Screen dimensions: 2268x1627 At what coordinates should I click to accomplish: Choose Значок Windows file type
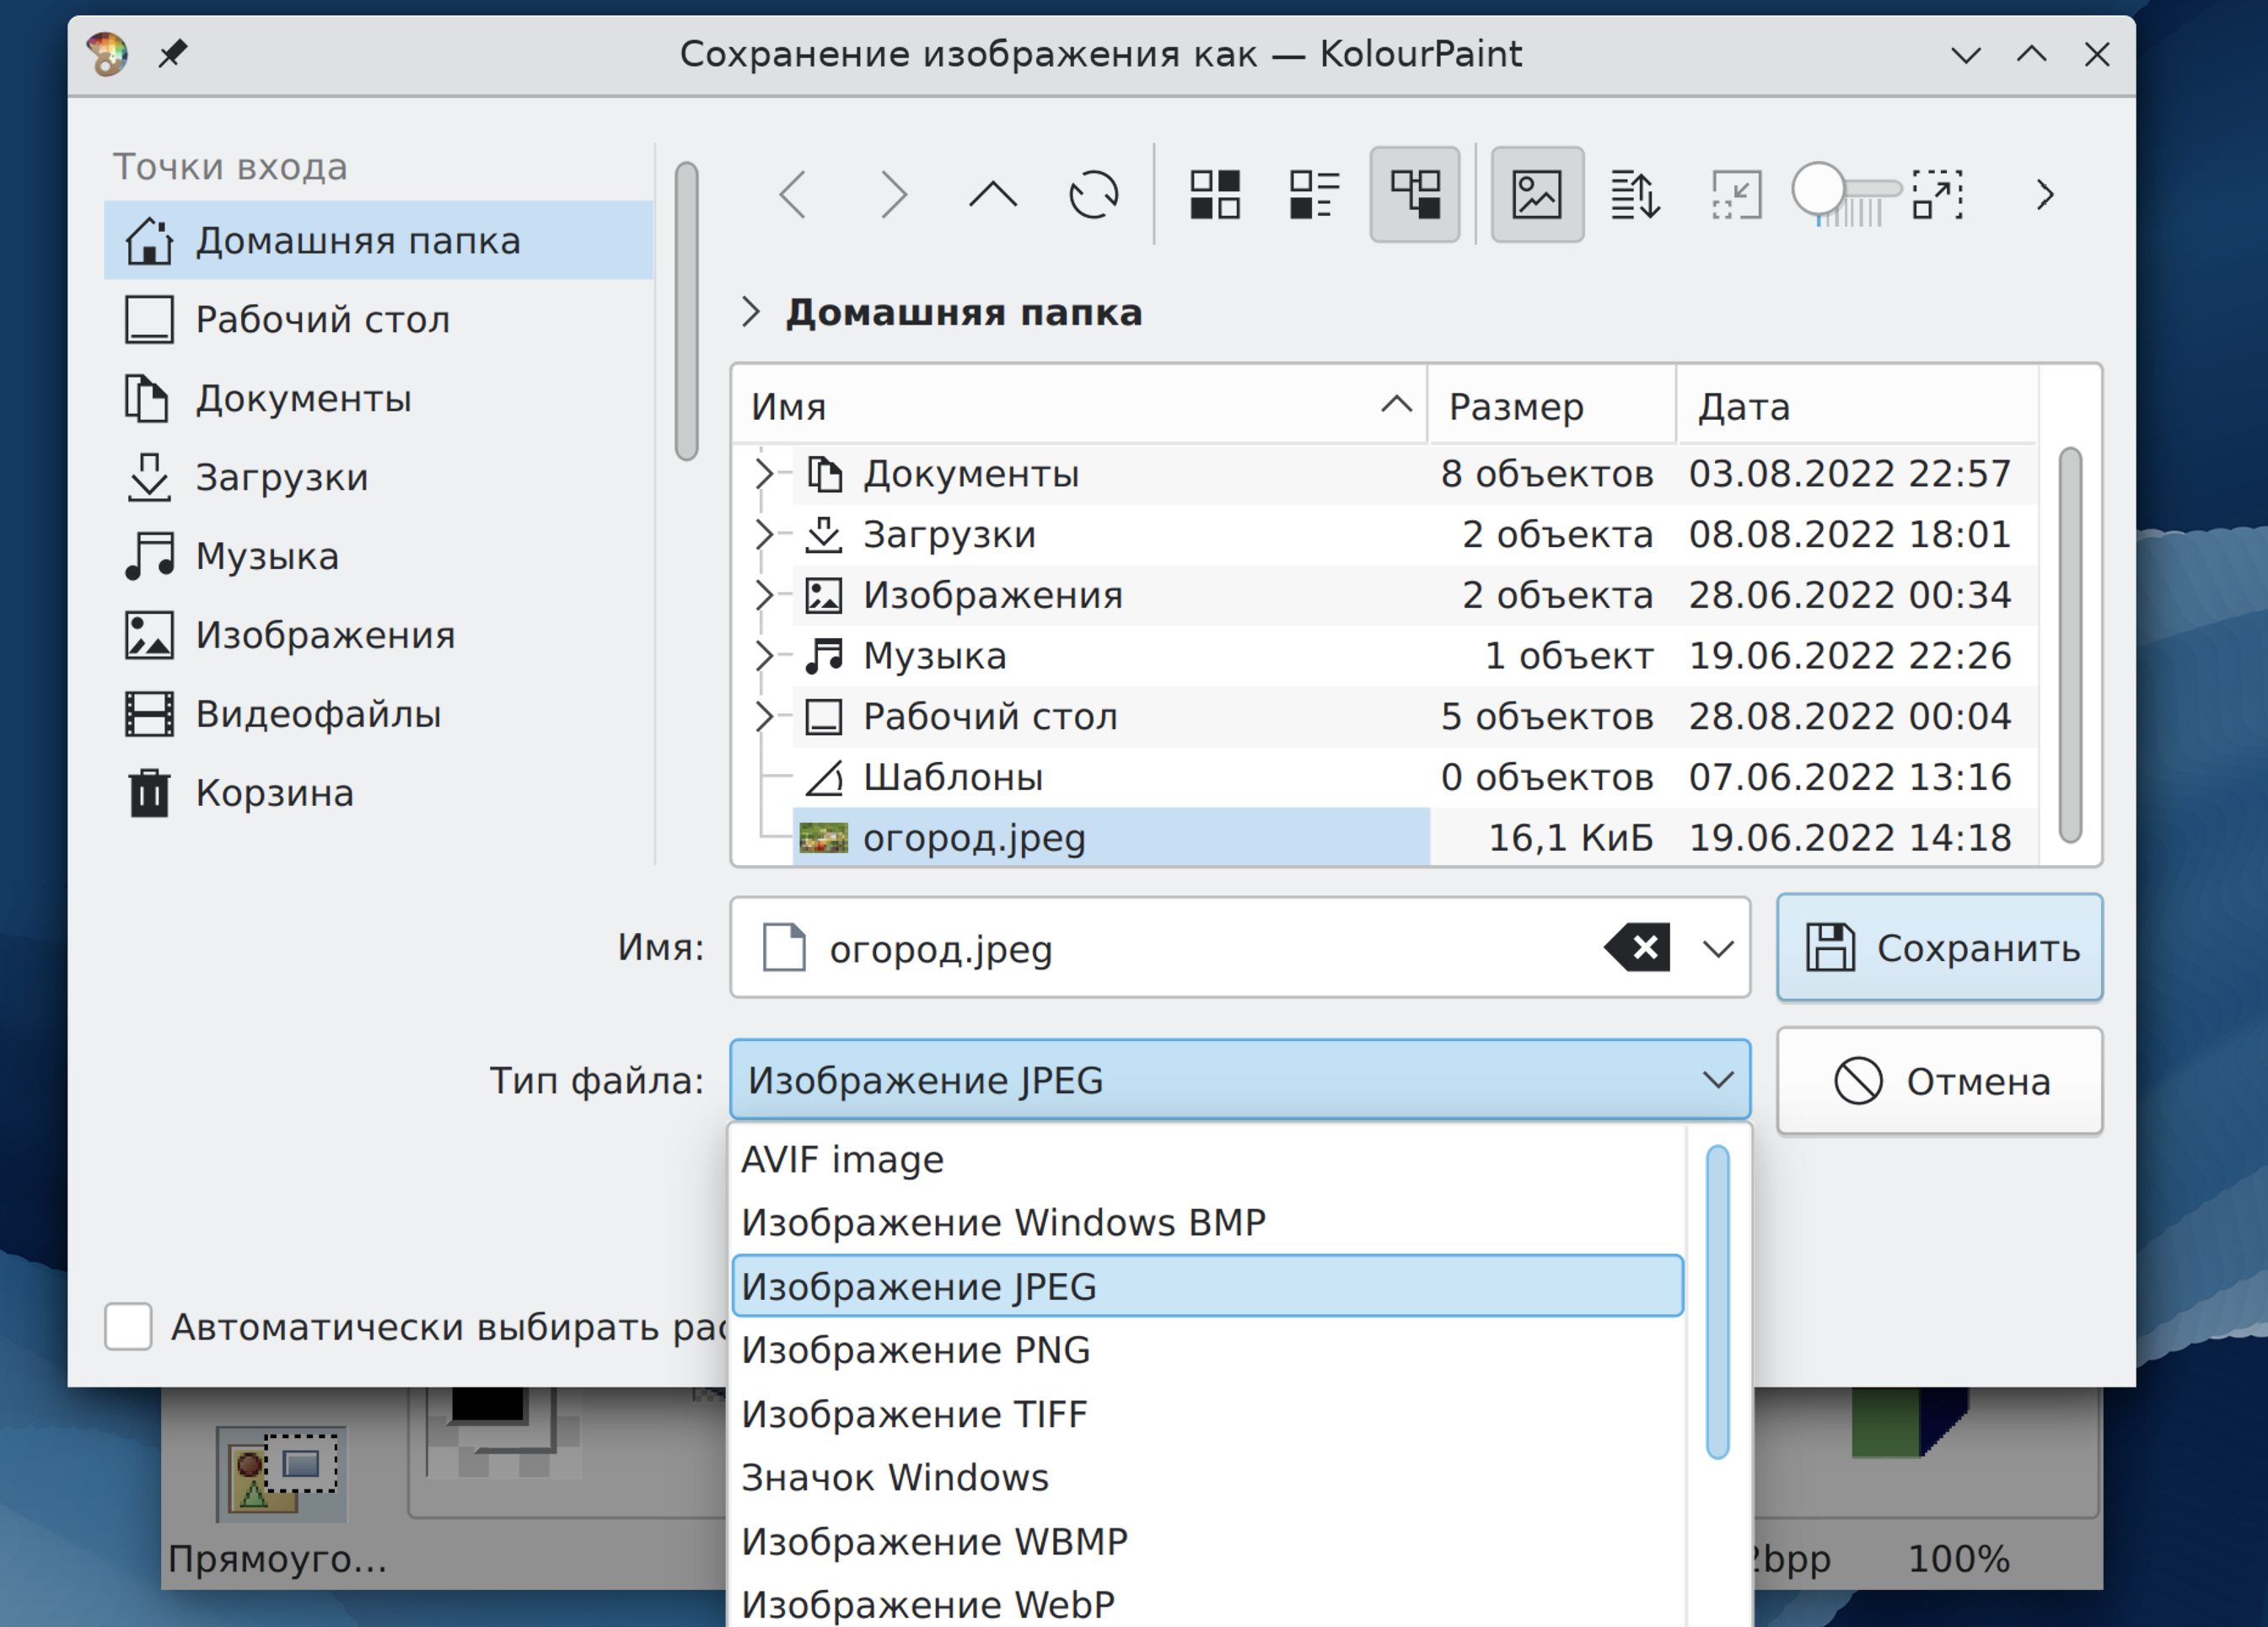(x=1208, y=1477)
